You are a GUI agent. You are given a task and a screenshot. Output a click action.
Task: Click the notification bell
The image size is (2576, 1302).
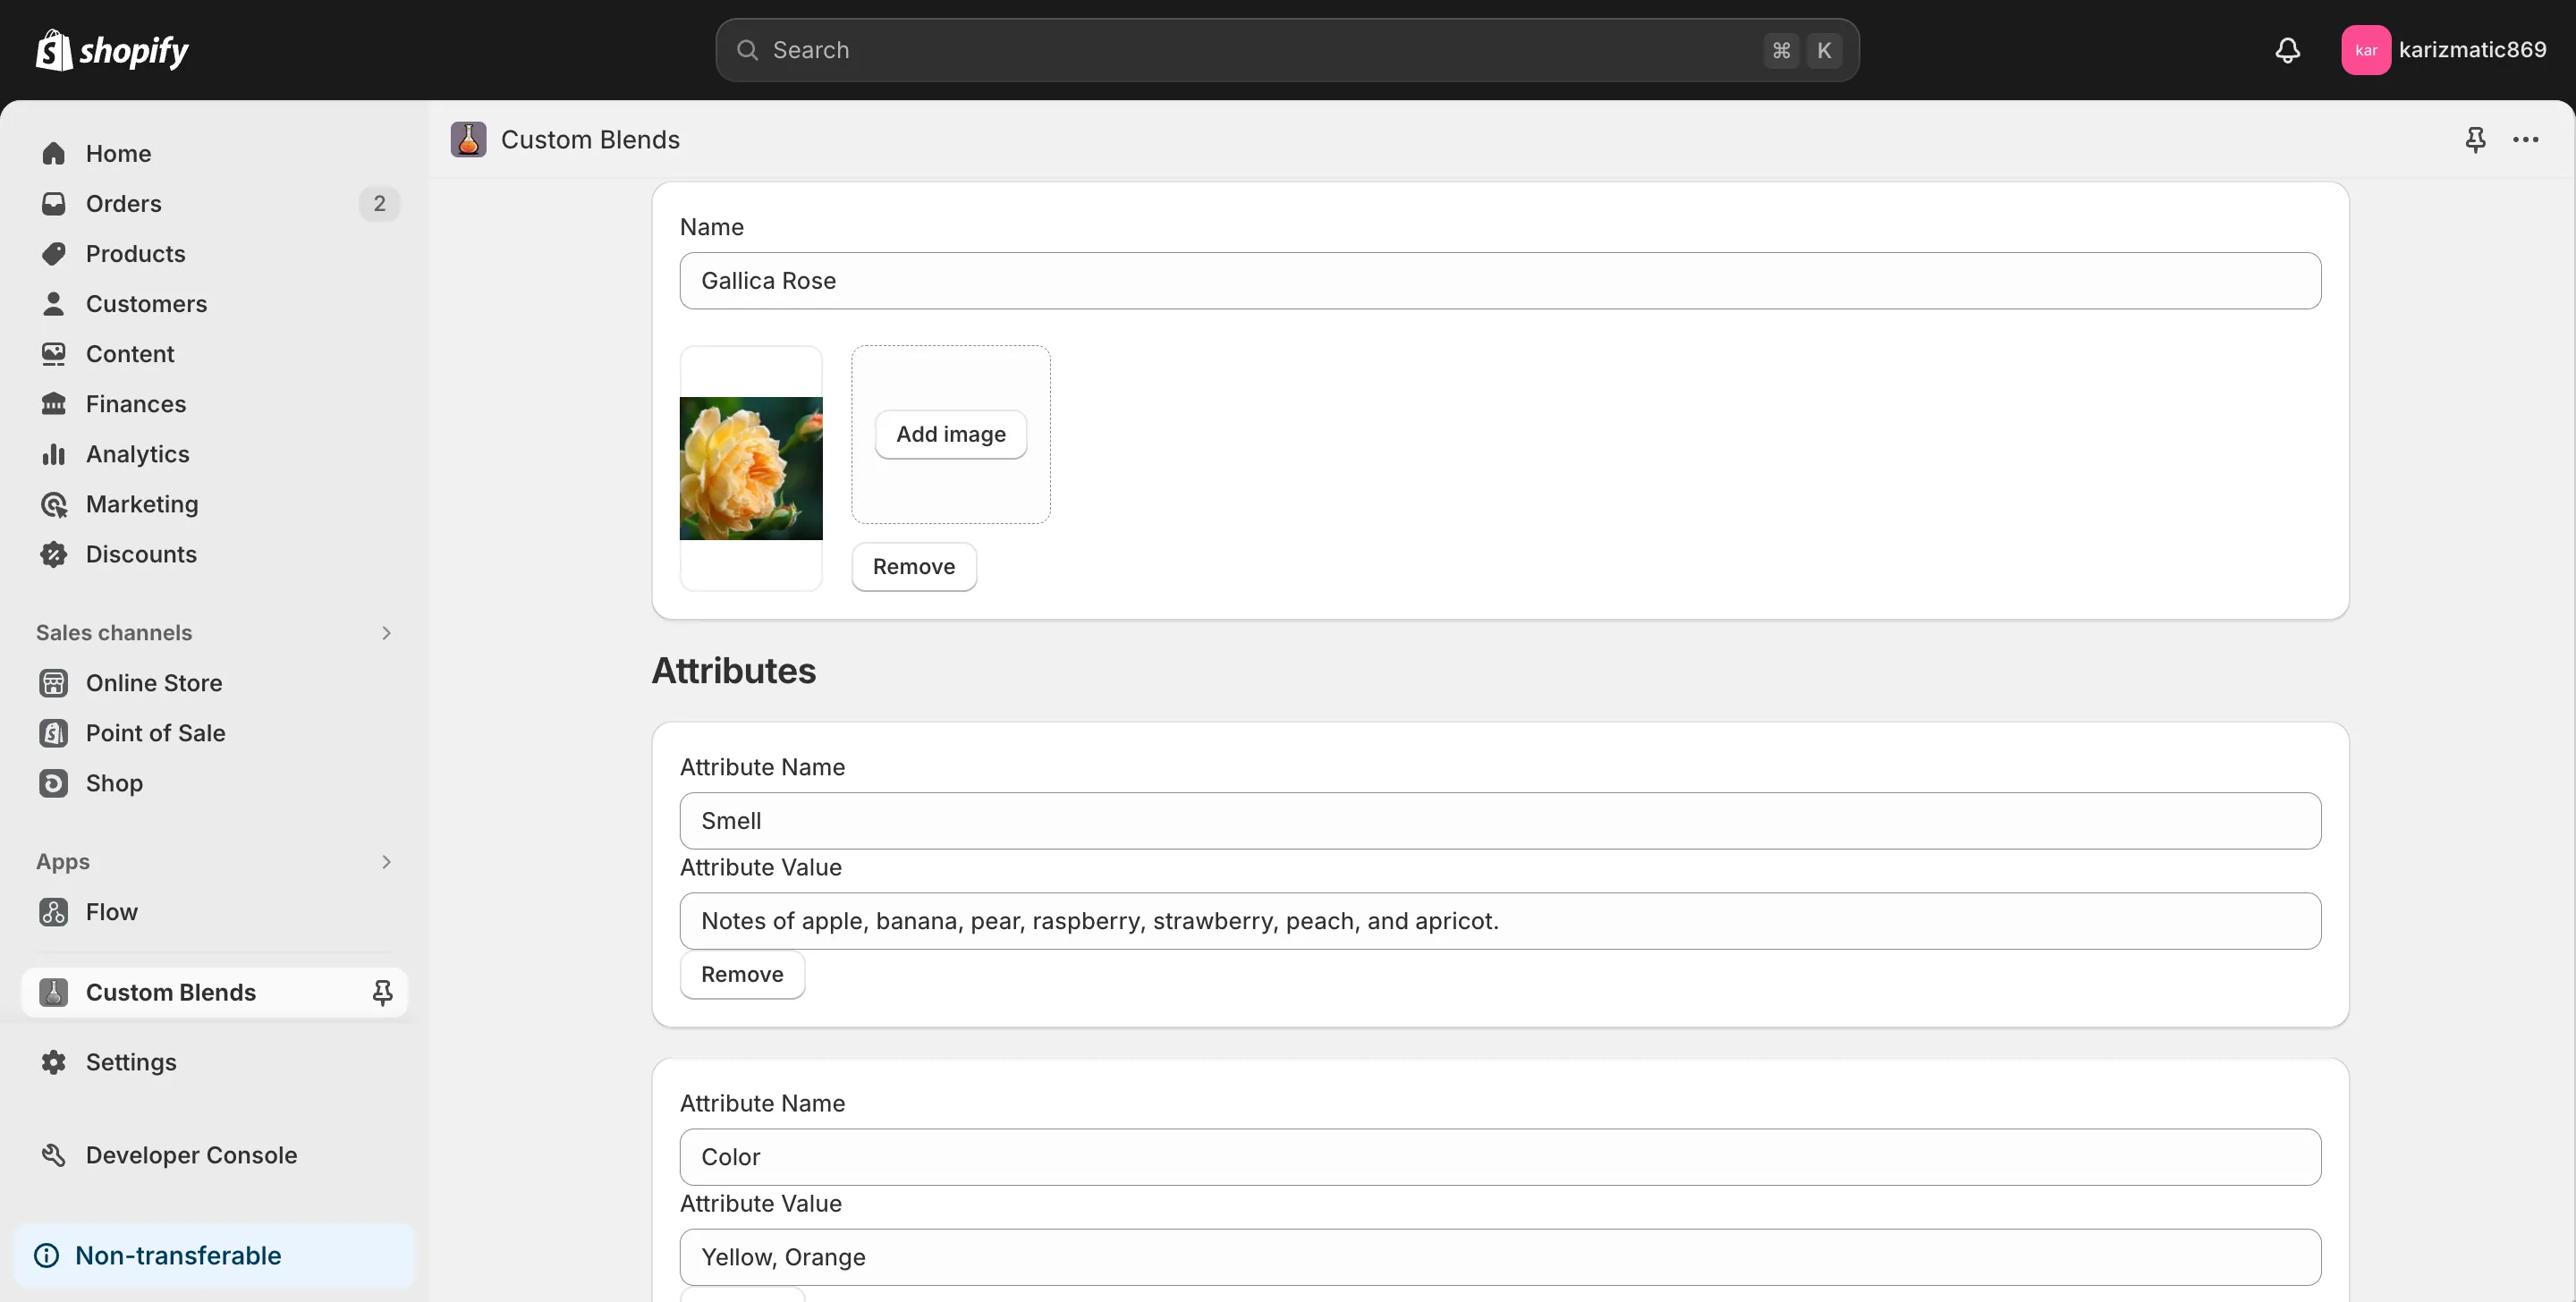click(2288, 49)
